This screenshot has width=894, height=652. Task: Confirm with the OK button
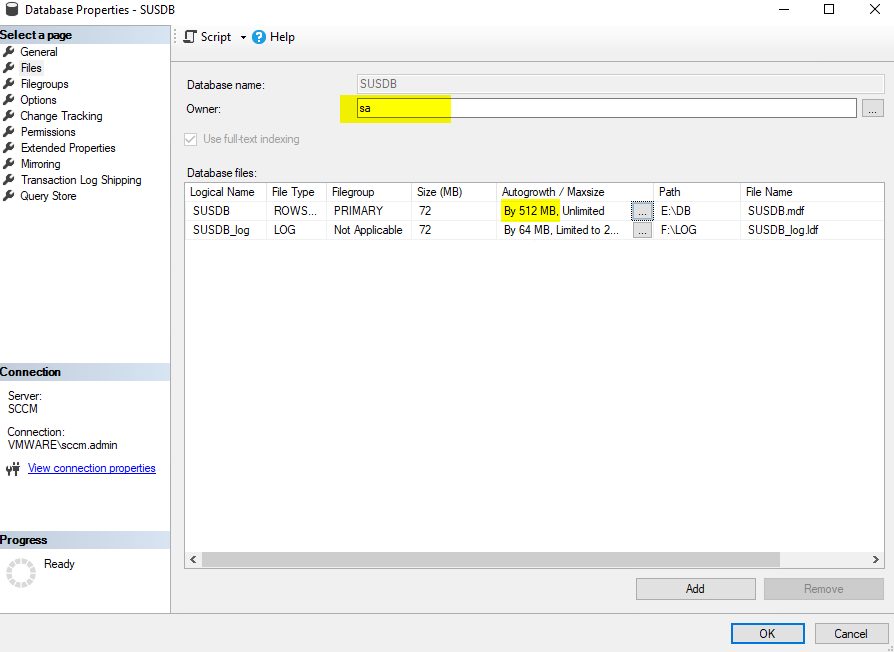[x=767, y=633]
